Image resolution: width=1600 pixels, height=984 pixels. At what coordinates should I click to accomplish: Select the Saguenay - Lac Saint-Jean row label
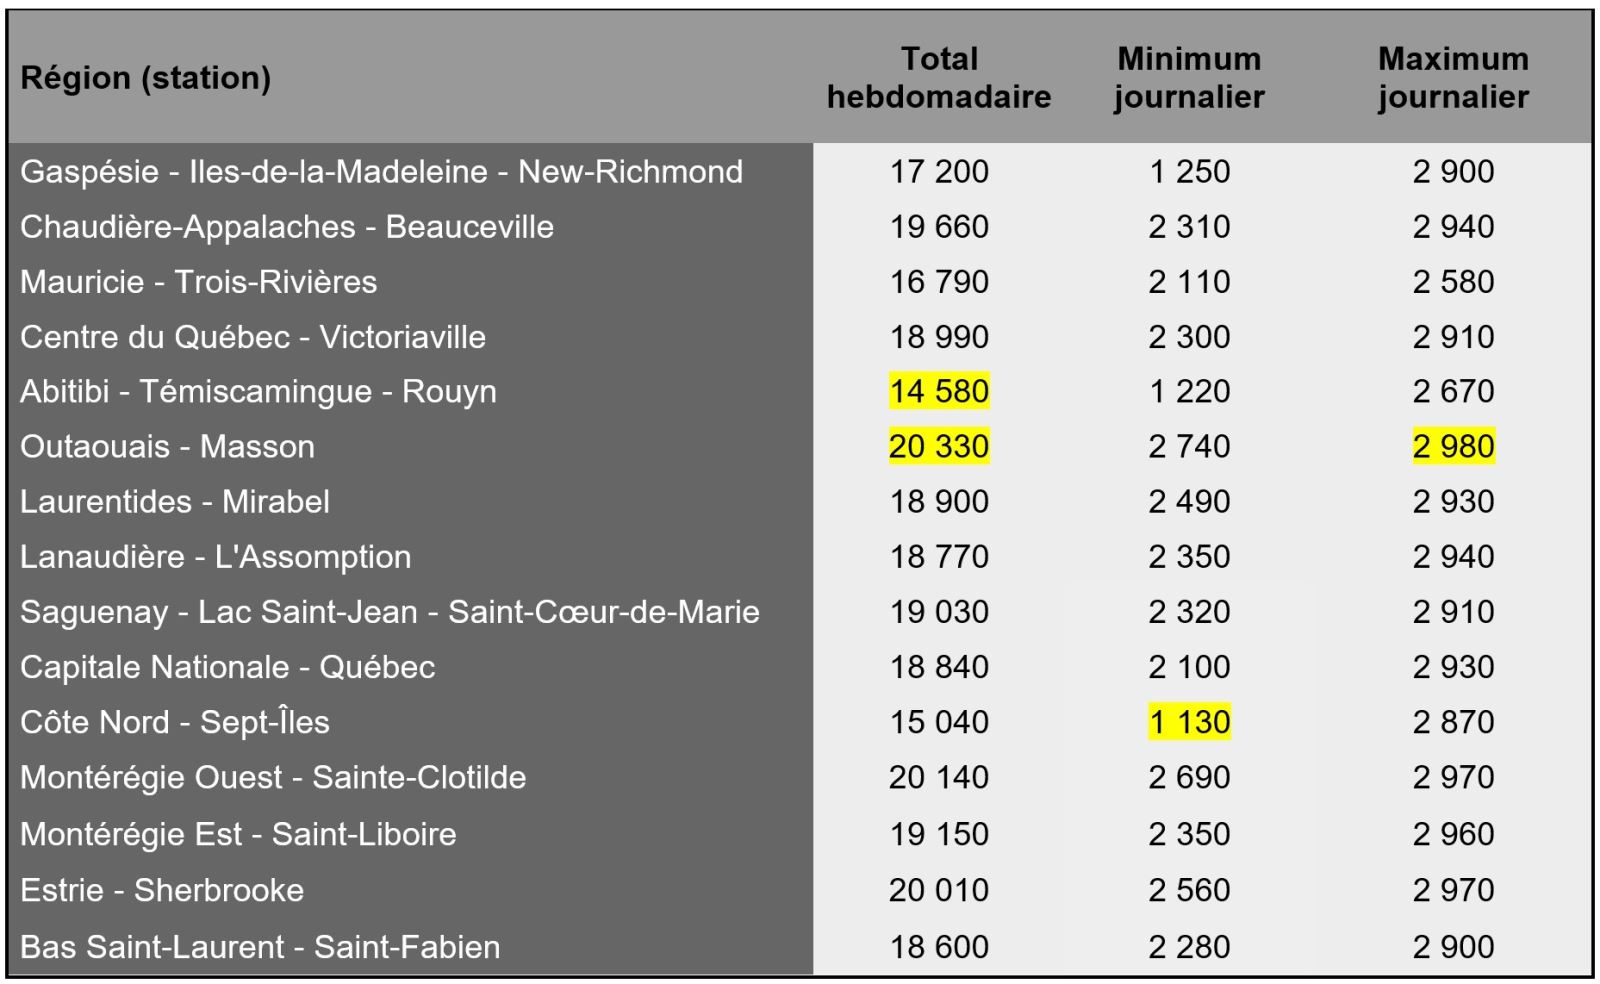(390, 612)
